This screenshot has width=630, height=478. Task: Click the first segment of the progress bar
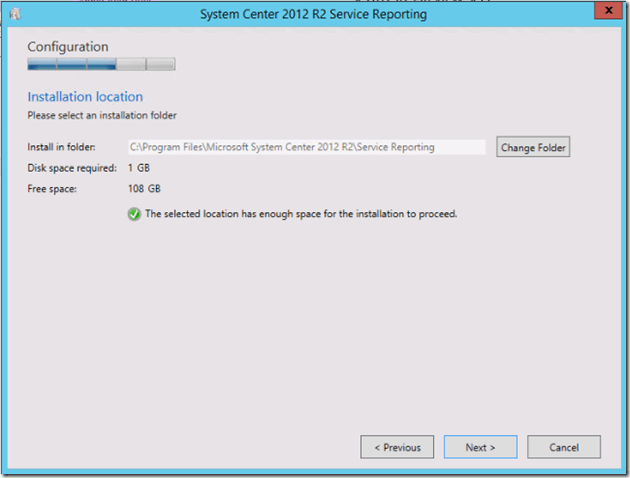pyautogui.click(x=41, y=66)
